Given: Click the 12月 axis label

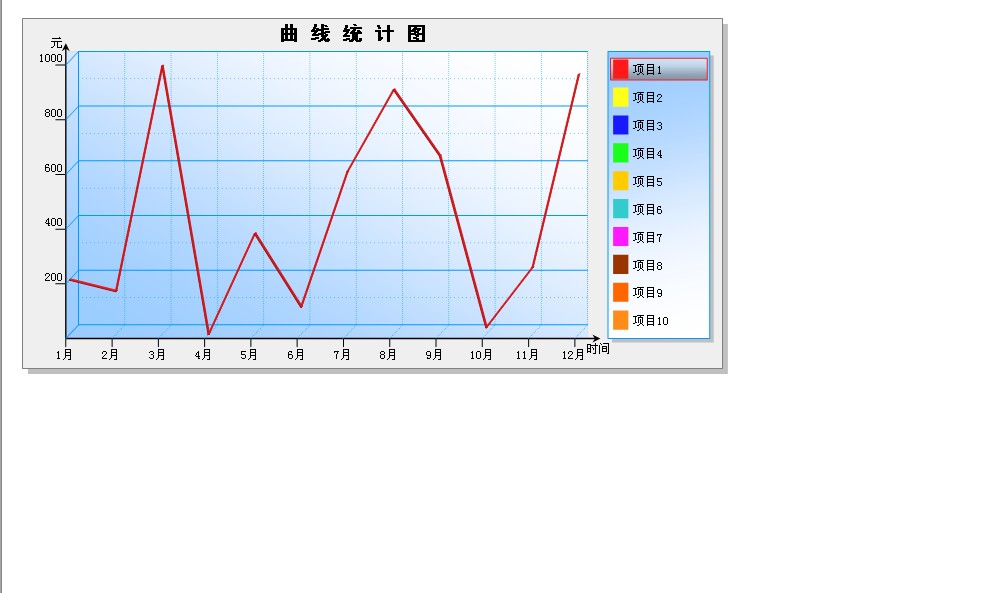Looking at the screenshot, I should [573, 354].
